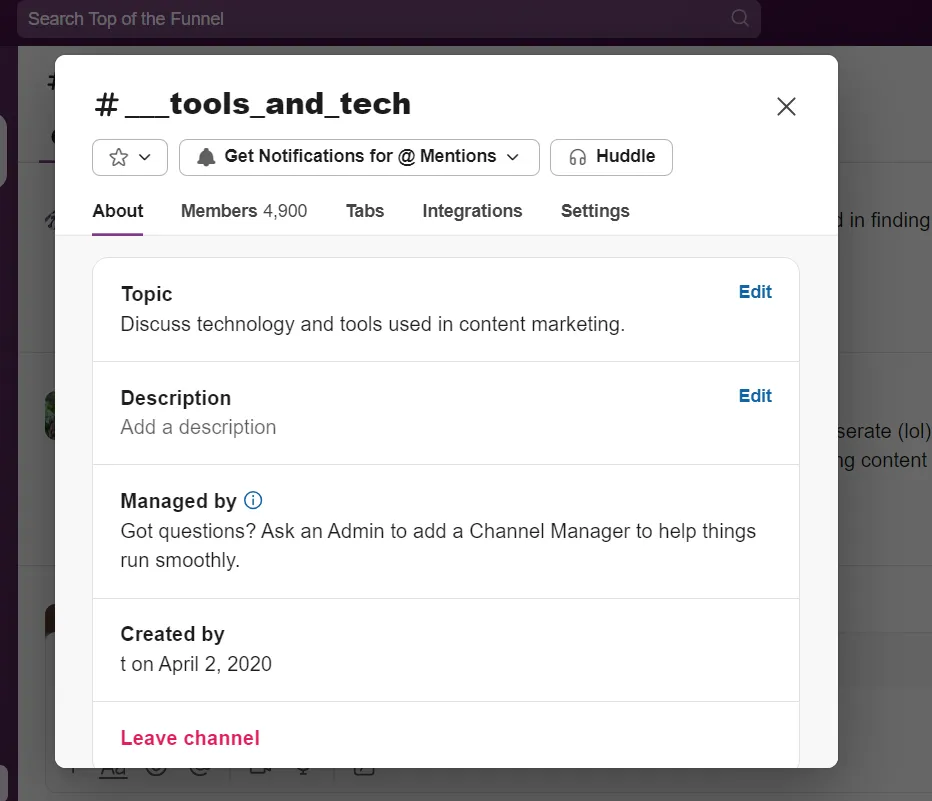Edit the channel Topic

pyautogui.click(x=755, y=292)
